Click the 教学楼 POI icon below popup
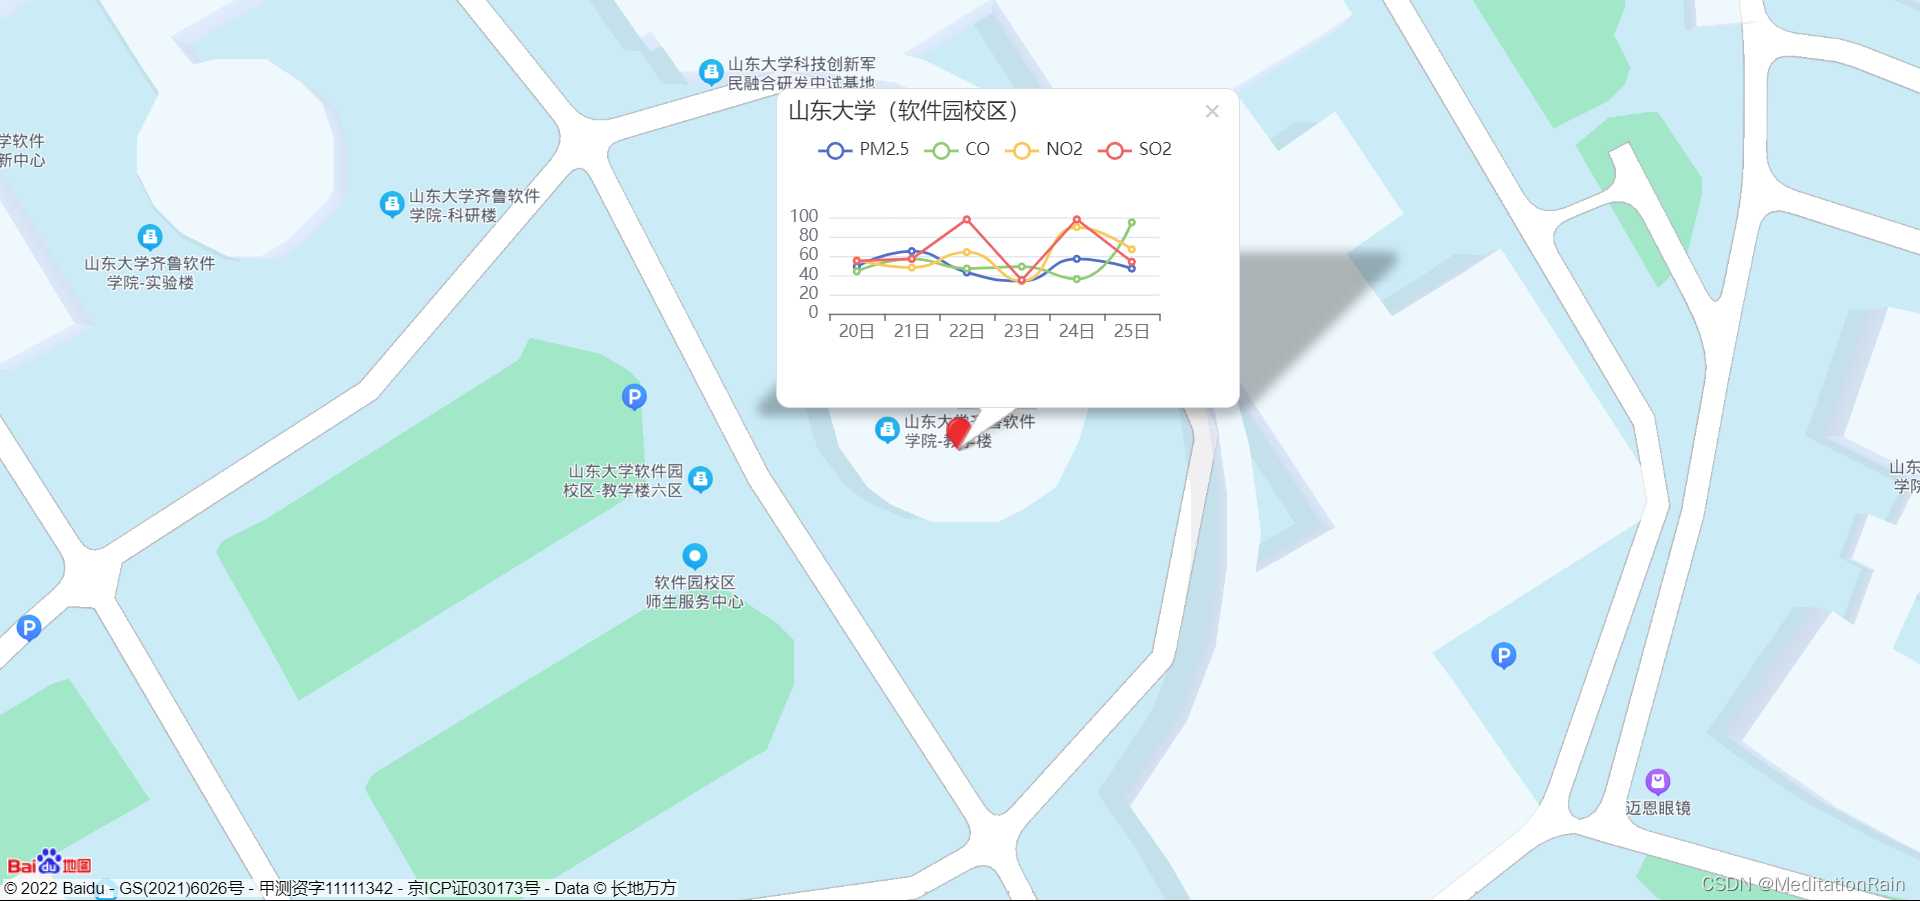The image size is (1920, 901). point(887,430)
